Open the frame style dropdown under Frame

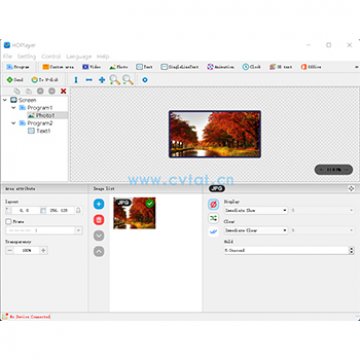44,230
